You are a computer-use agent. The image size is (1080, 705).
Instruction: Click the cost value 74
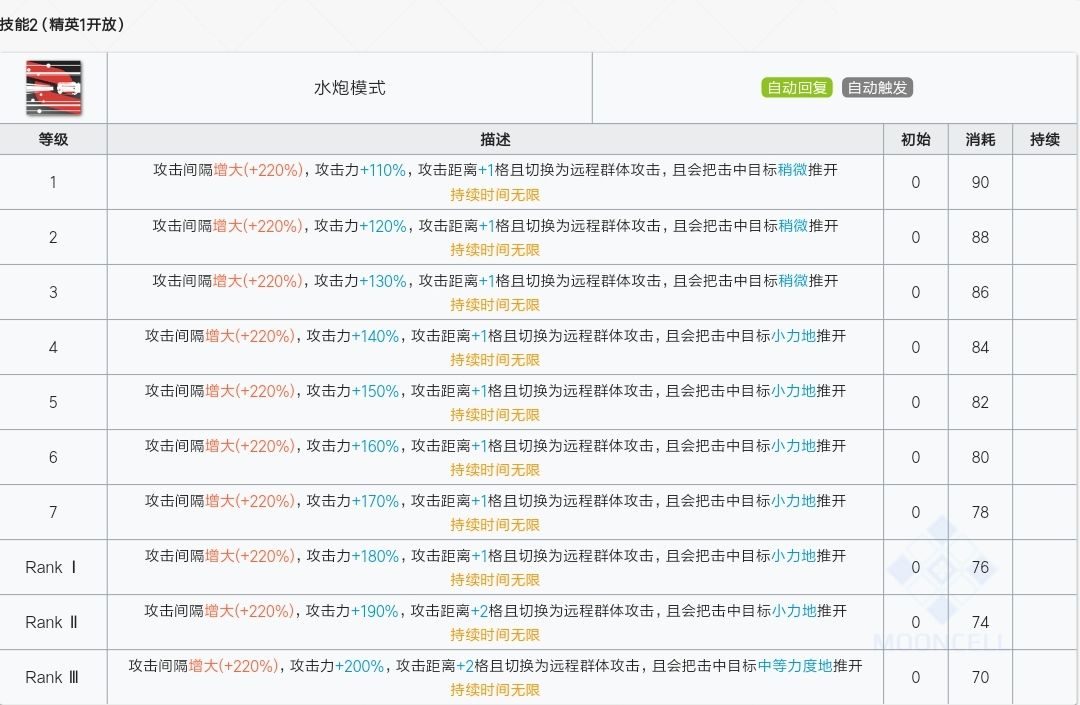[x=980, y=622]
